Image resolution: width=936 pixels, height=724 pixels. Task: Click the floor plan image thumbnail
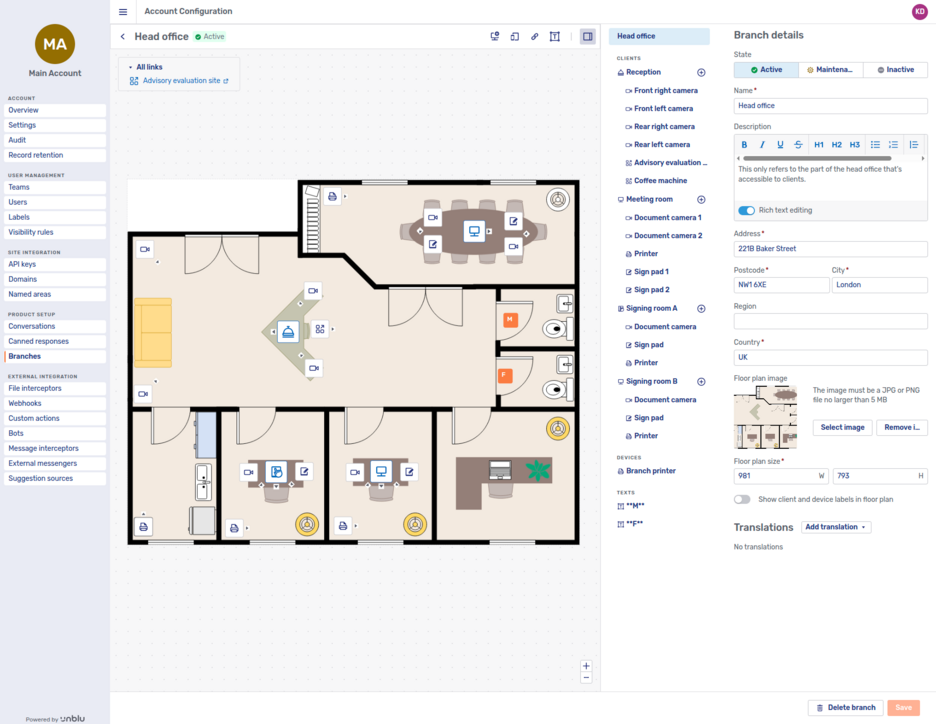tap(765, 417)
